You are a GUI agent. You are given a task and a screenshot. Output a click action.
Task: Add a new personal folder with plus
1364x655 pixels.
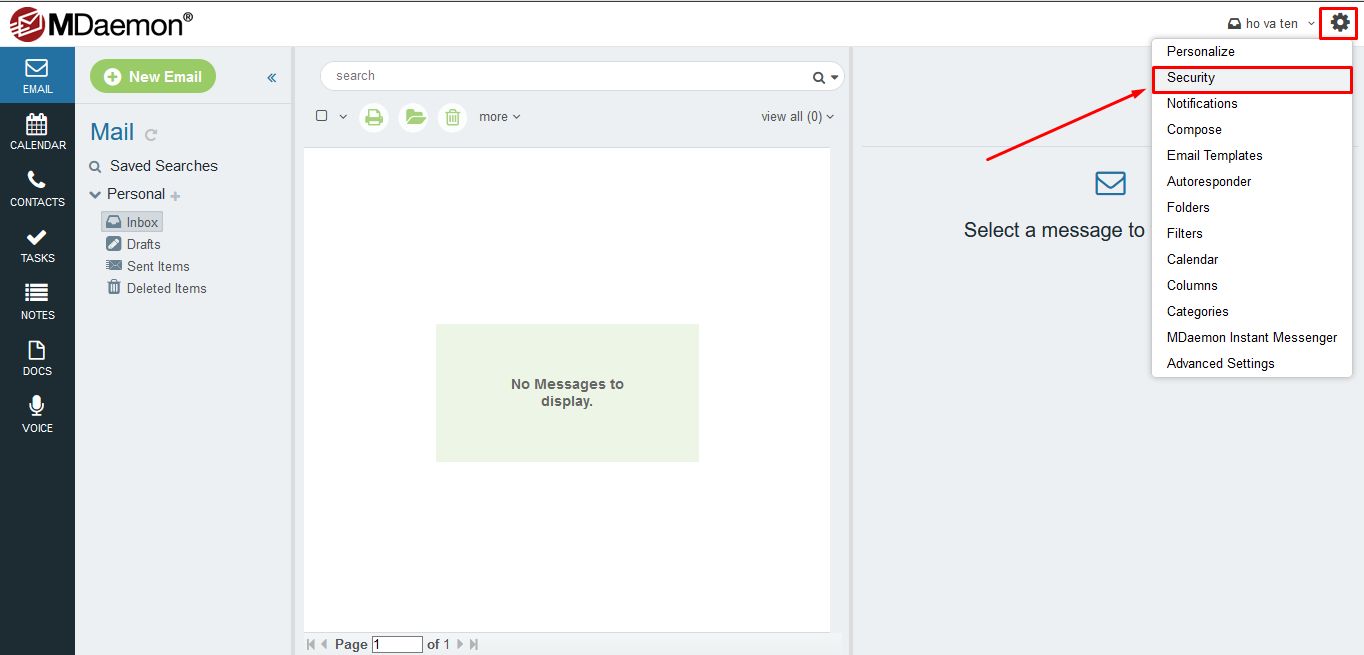[175, 196]
